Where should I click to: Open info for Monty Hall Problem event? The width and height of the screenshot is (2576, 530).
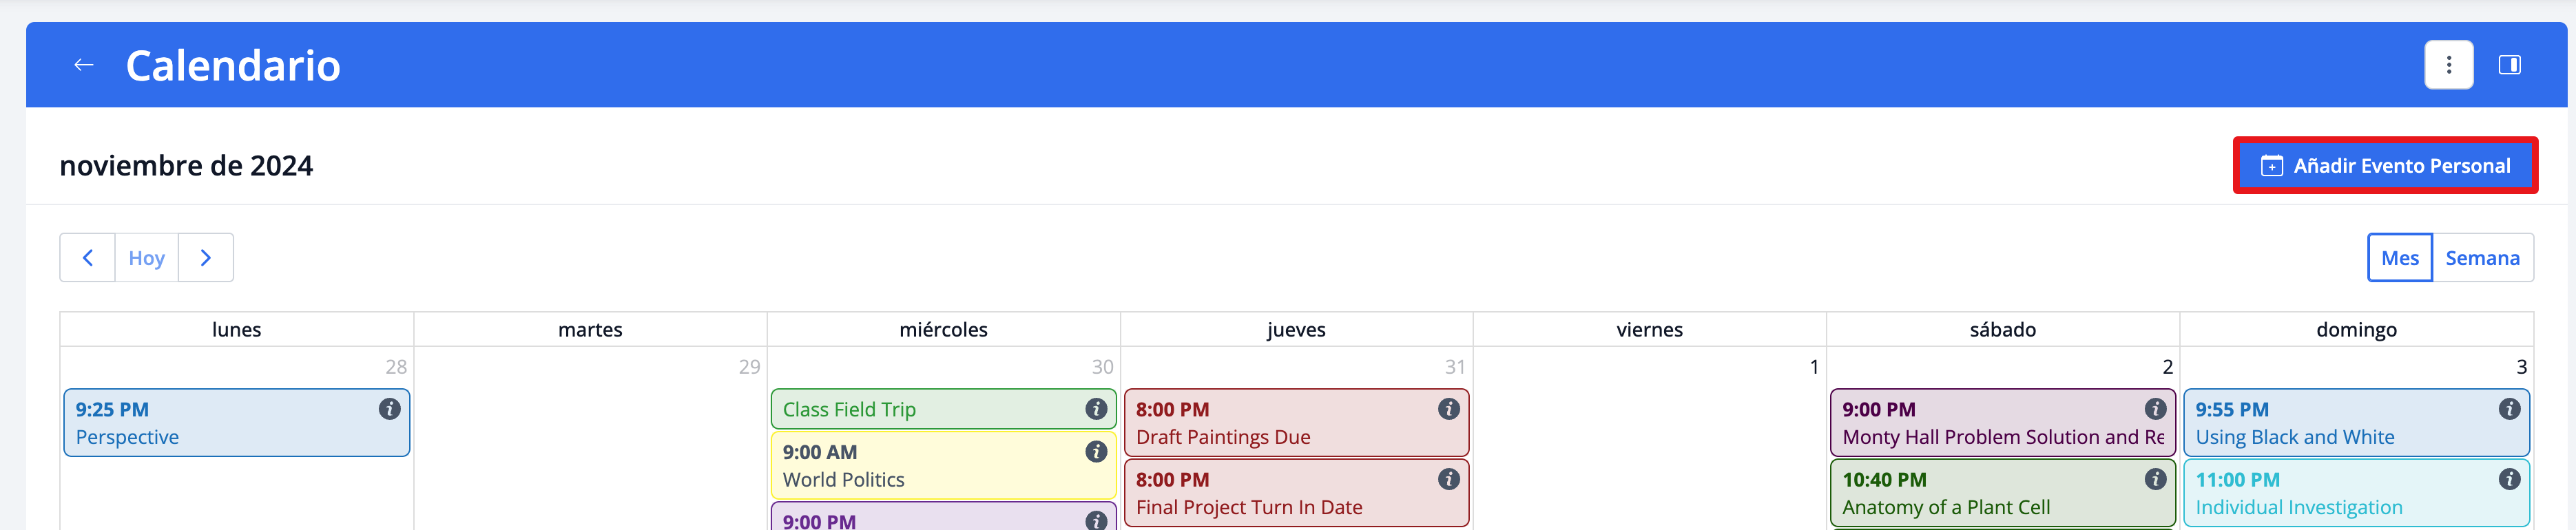[2155, 409]
